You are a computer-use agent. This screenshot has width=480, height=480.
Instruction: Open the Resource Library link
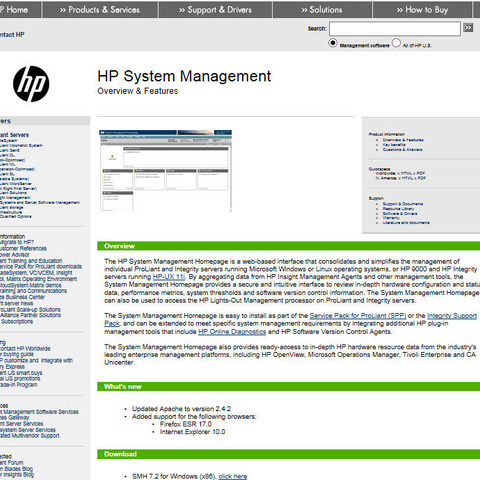point(398,209)
